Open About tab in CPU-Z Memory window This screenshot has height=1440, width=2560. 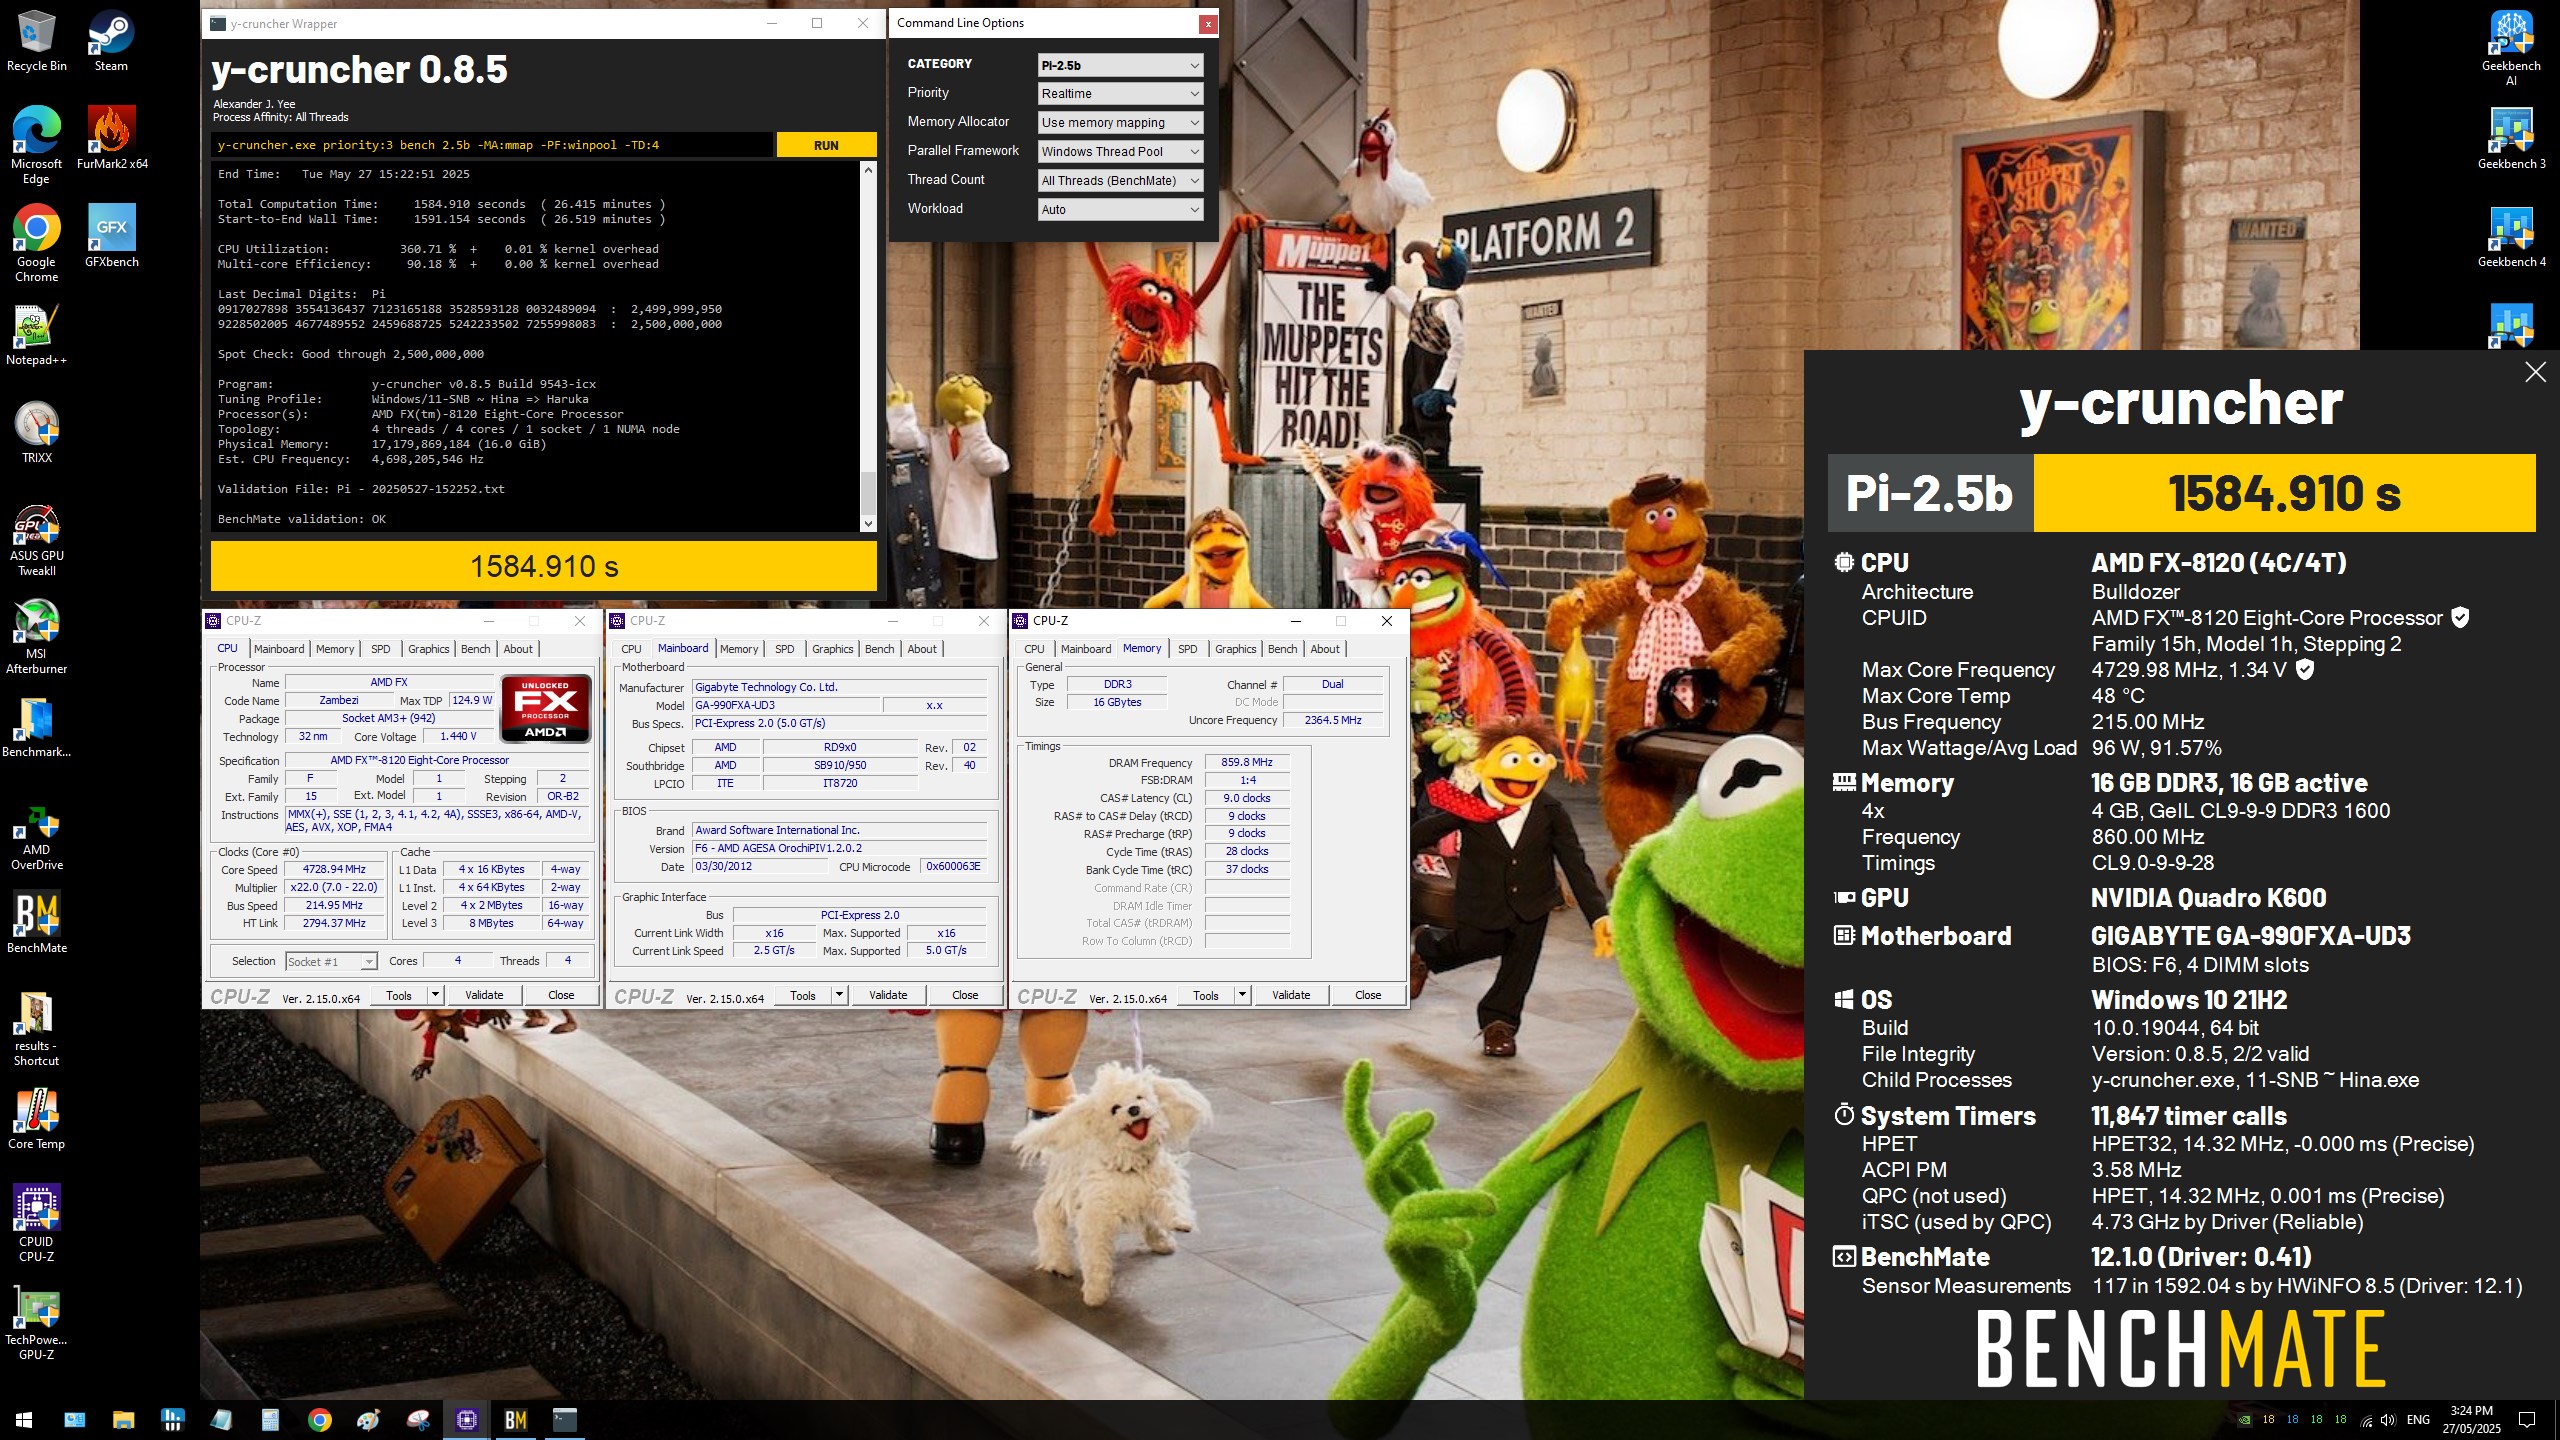click(1325, 649)
